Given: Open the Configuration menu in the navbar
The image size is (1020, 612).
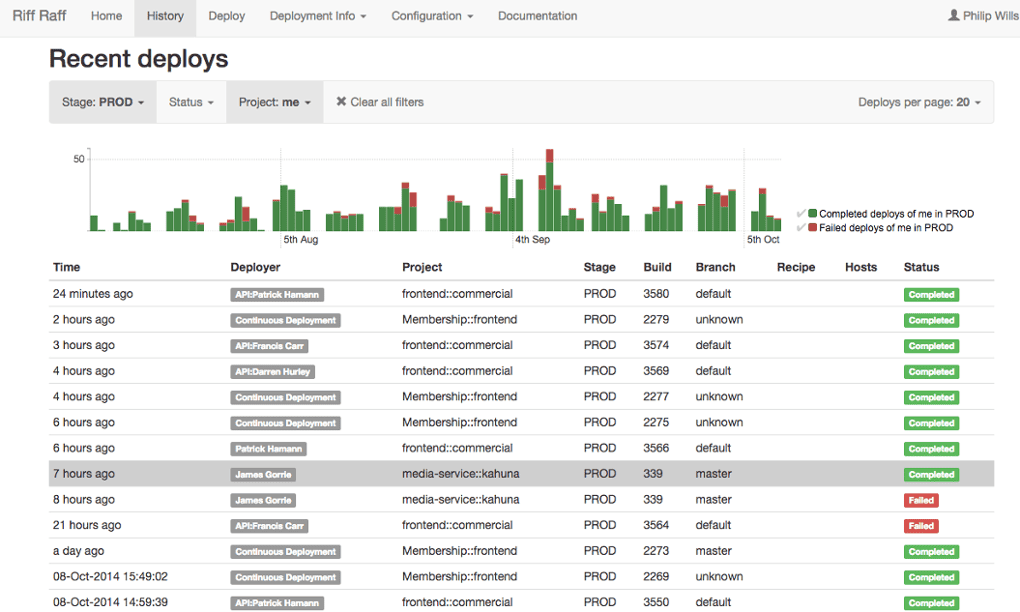Looking at the screenshot, I should [x=432, y=16].
